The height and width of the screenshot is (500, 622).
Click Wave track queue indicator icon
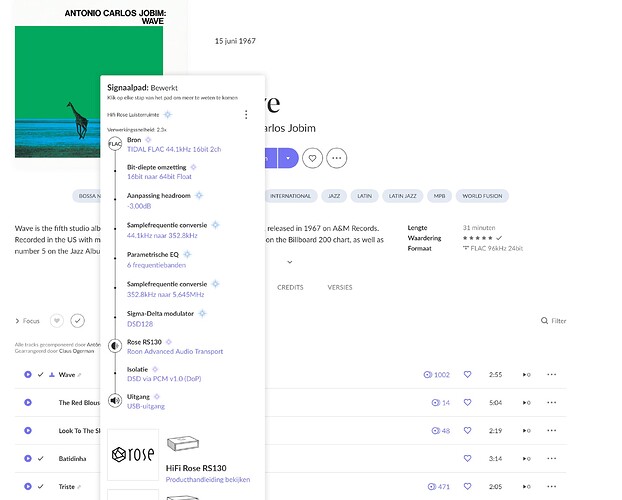click(526, 375)
